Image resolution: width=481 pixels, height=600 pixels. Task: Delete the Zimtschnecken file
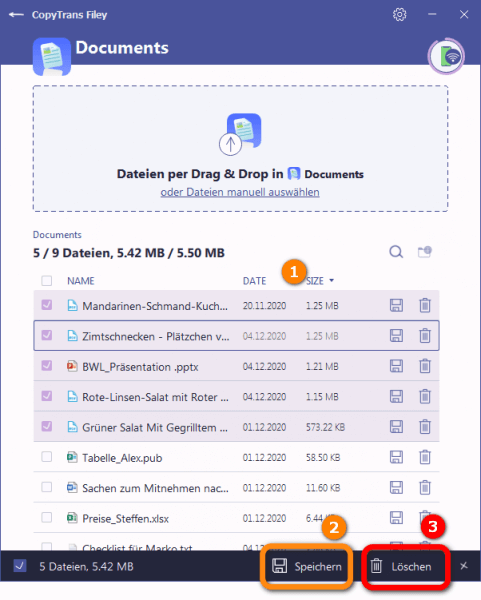[x=425, y=336]
